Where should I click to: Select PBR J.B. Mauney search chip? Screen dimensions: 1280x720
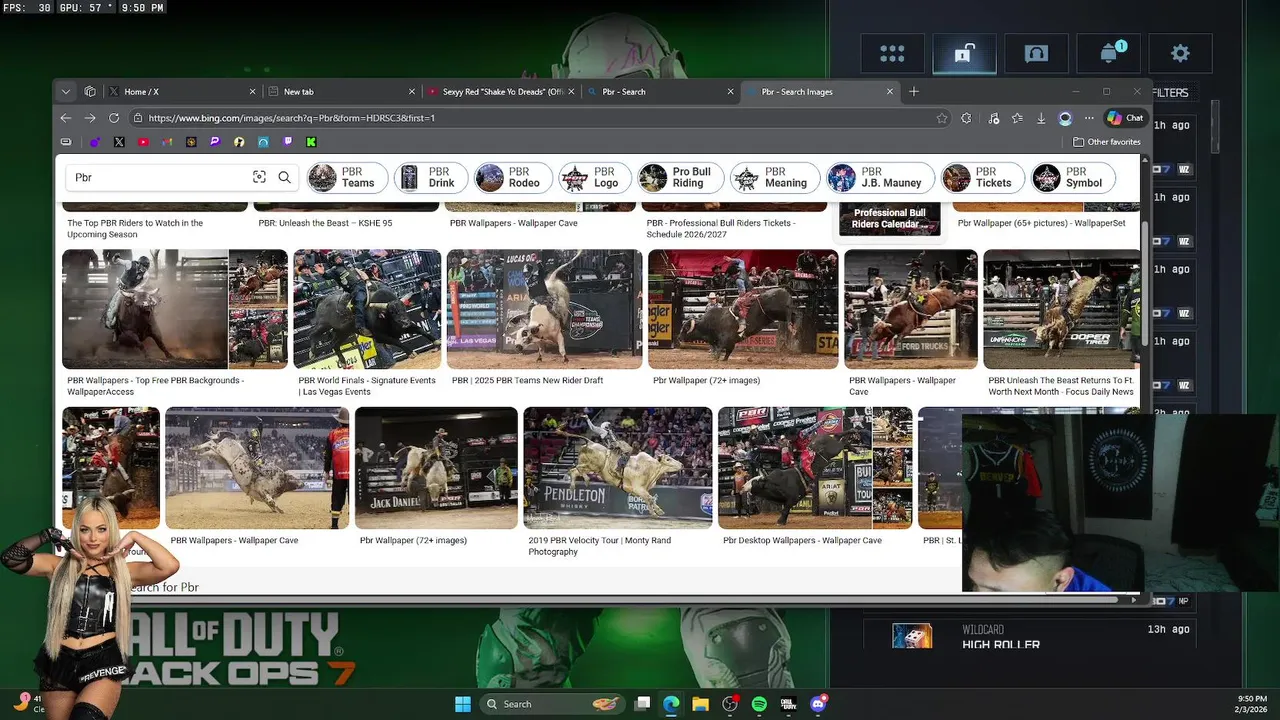pyautogui.click(x=881, y=178)
